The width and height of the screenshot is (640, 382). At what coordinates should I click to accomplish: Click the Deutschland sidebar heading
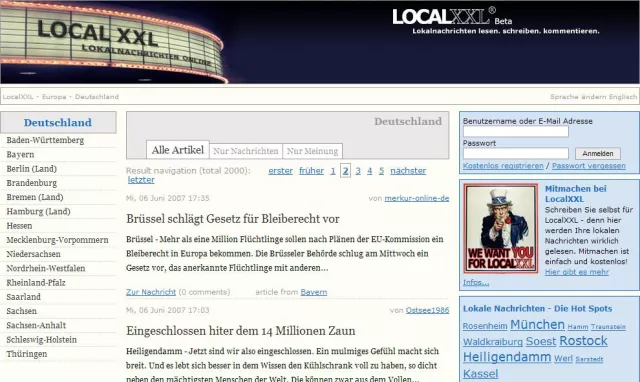point(58,122)
